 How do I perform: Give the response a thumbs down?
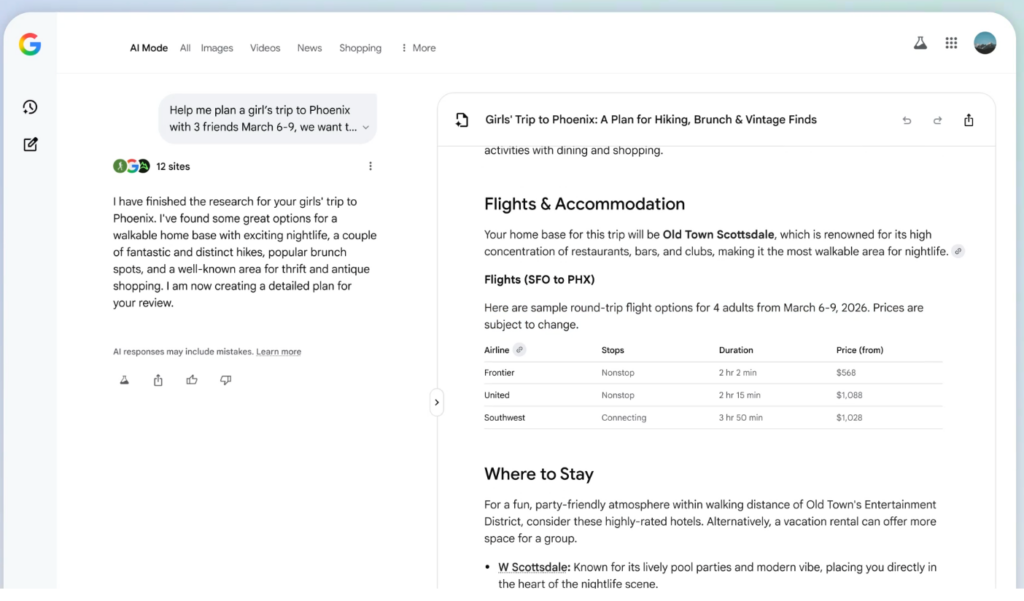(225, 380)
